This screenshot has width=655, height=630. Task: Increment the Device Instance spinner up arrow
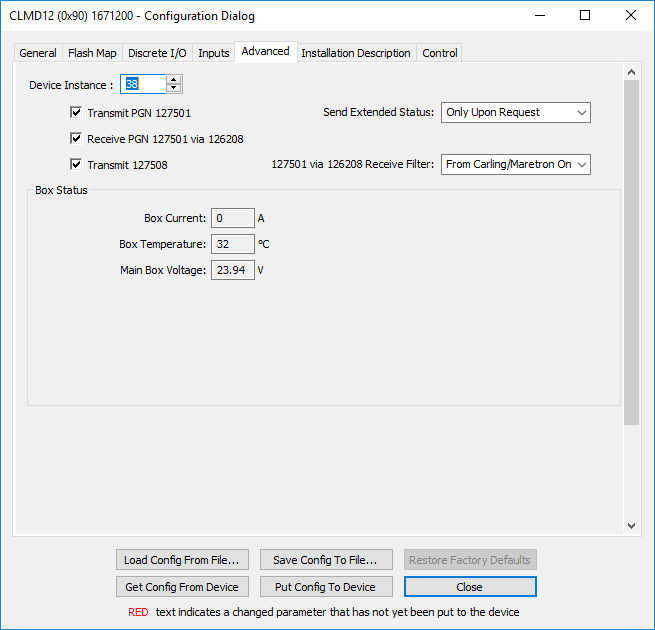[x=174, y=80]
